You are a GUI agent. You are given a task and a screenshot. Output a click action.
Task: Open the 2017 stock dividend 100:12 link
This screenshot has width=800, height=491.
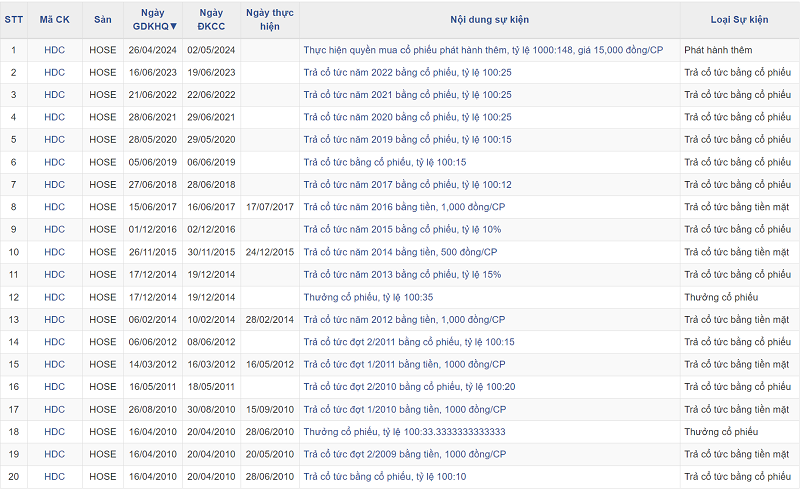407,184
